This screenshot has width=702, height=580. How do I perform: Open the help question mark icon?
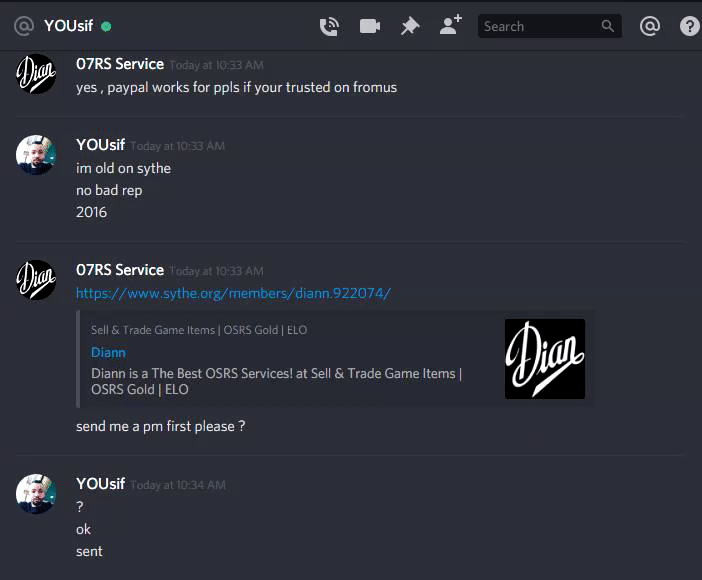[x=690, y=26]
